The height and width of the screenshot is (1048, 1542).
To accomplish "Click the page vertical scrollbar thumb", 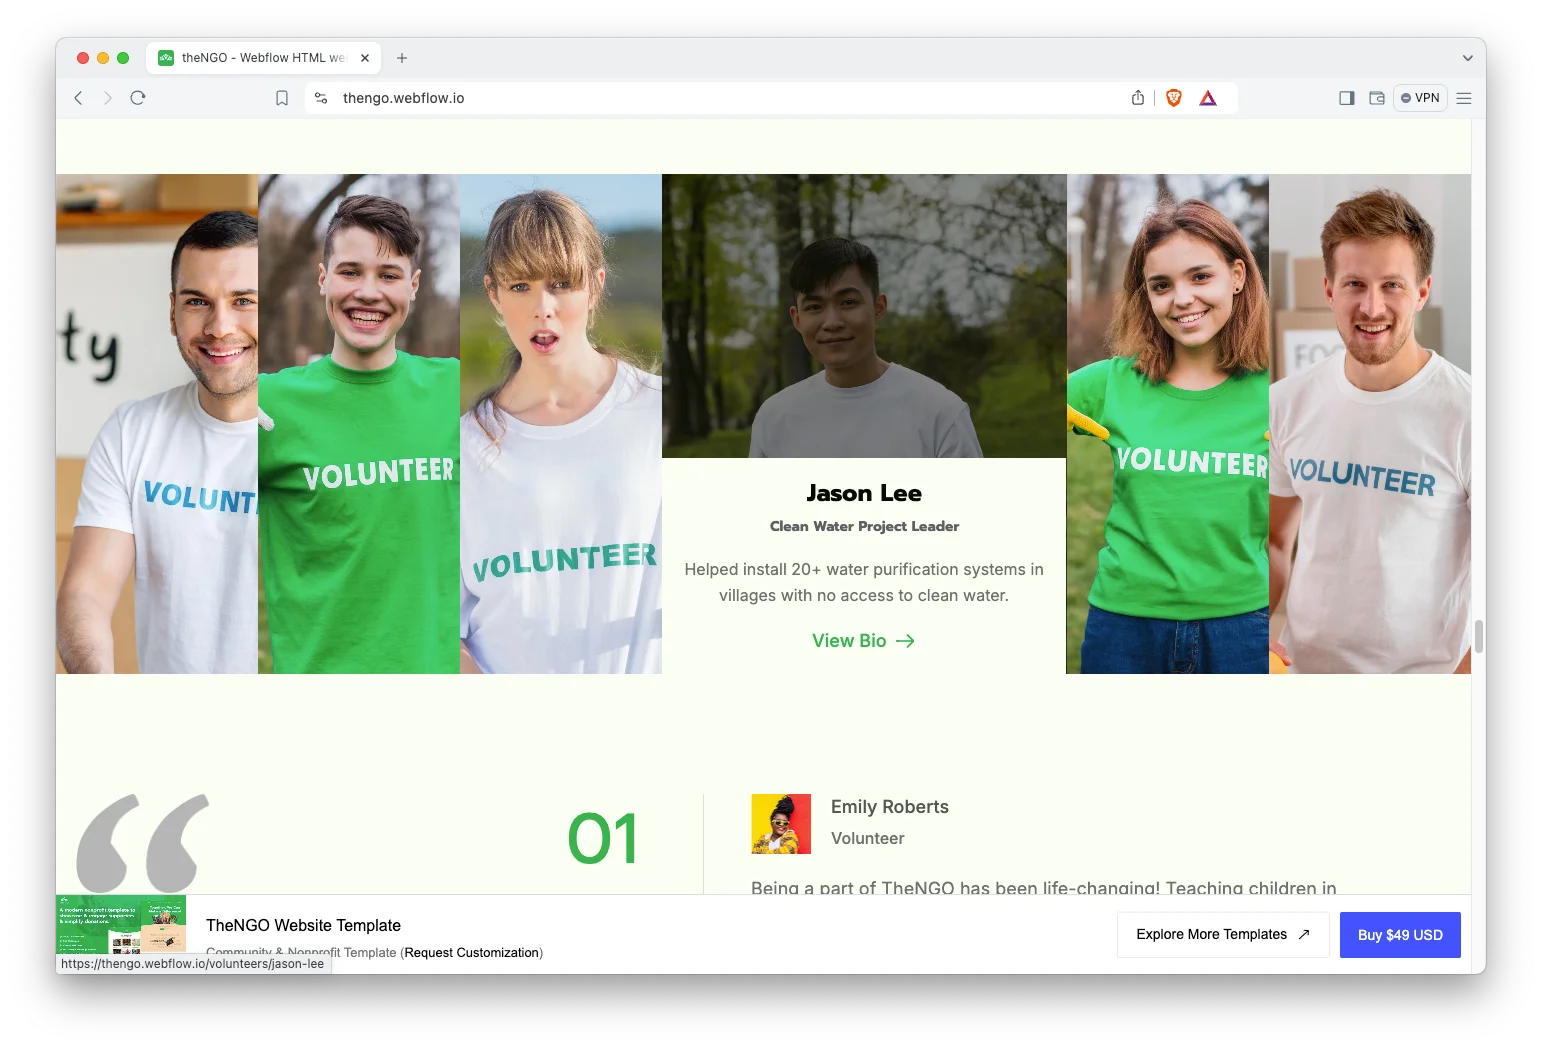I will pyautogui.click(x=1478, y=636).
